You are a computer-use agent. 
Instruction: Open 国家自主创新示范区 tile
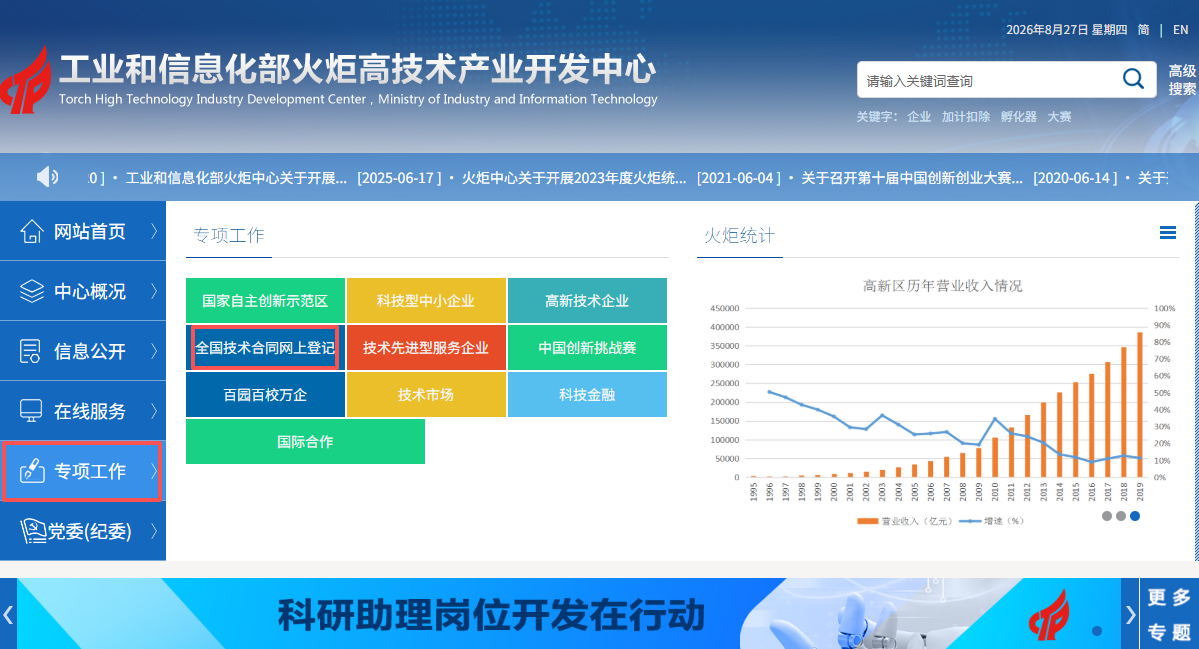point(265,300)
